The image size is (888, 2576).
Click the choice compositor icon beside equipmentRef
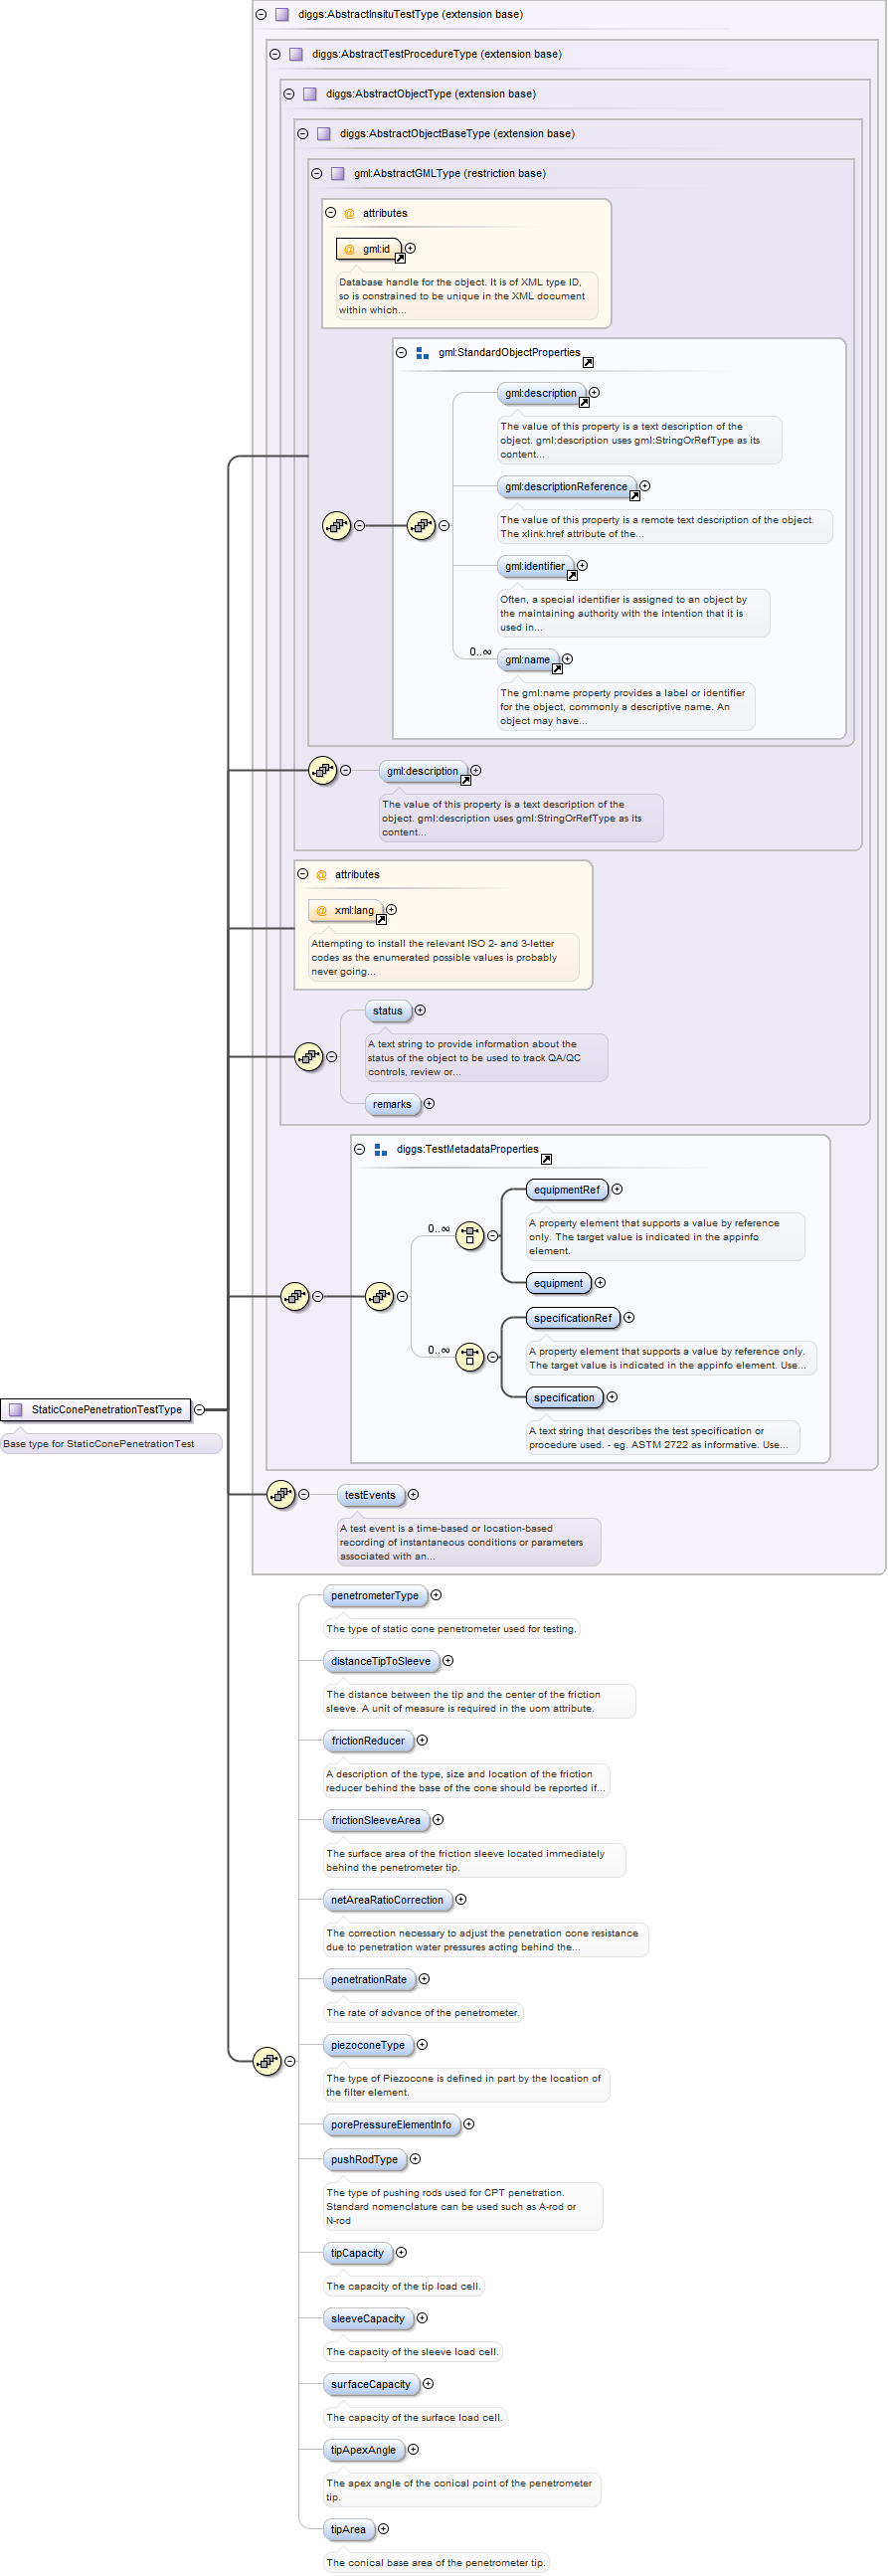pos(470,1235)
